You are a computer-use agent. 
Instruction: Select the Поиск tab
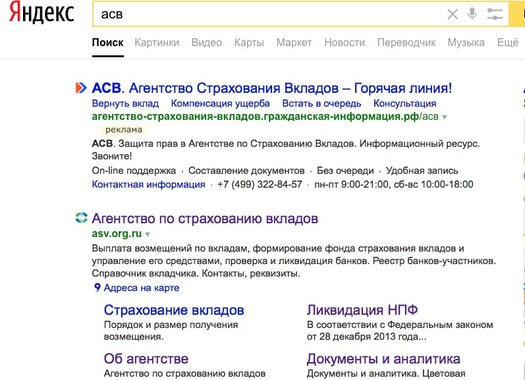tap(107, 43)
